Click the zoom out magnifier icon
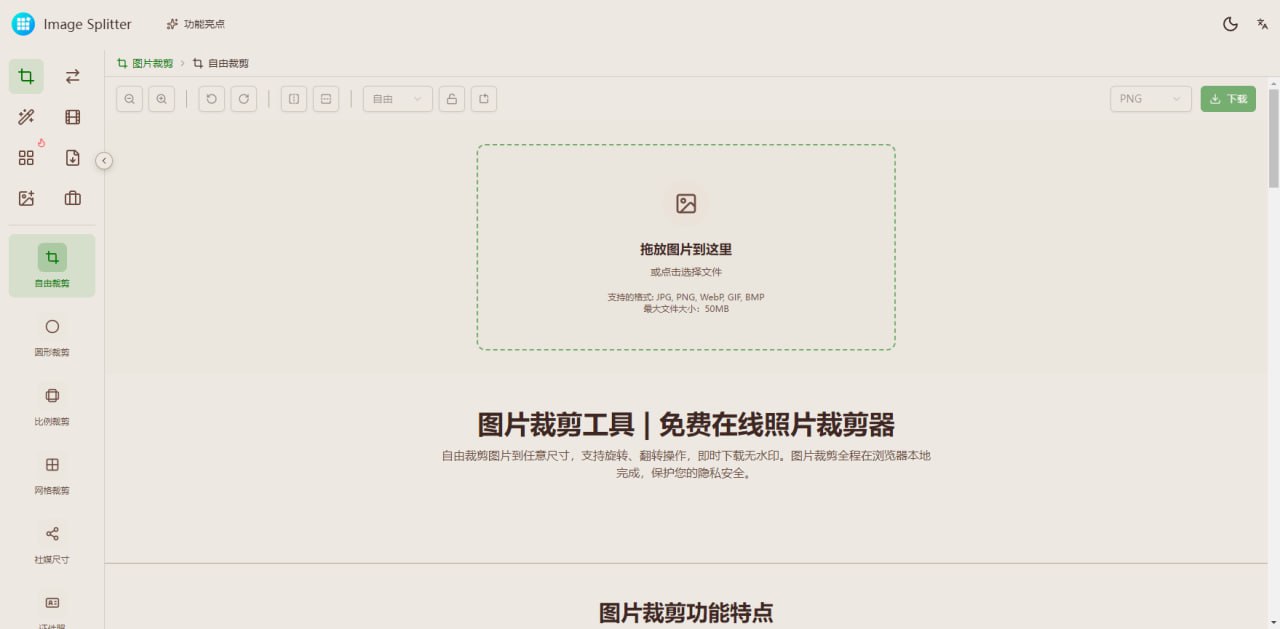 coord(129,99)
